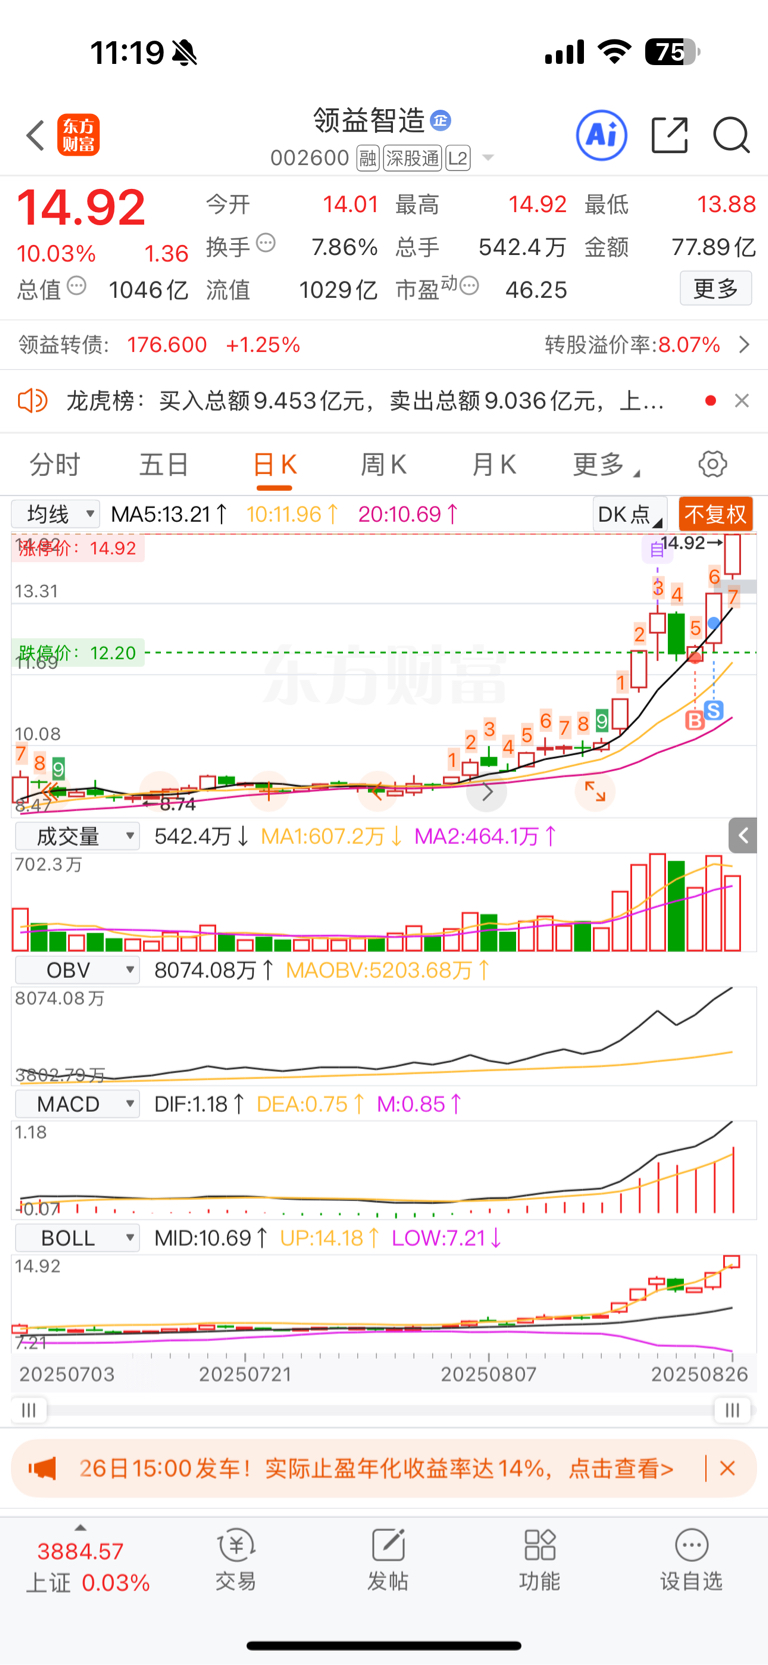Tap the 涨停价: 14.92 label

point(78,548)
